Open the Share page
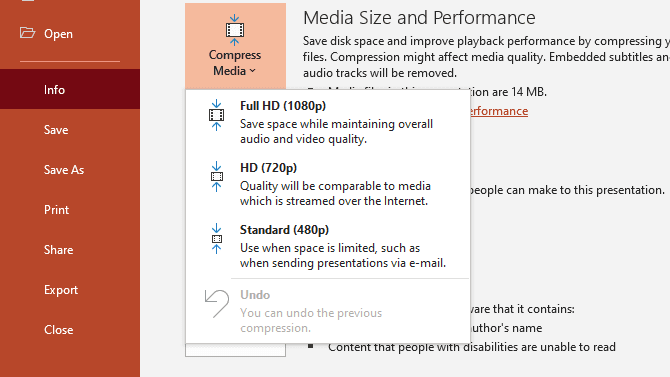 (x=70, y=250)
